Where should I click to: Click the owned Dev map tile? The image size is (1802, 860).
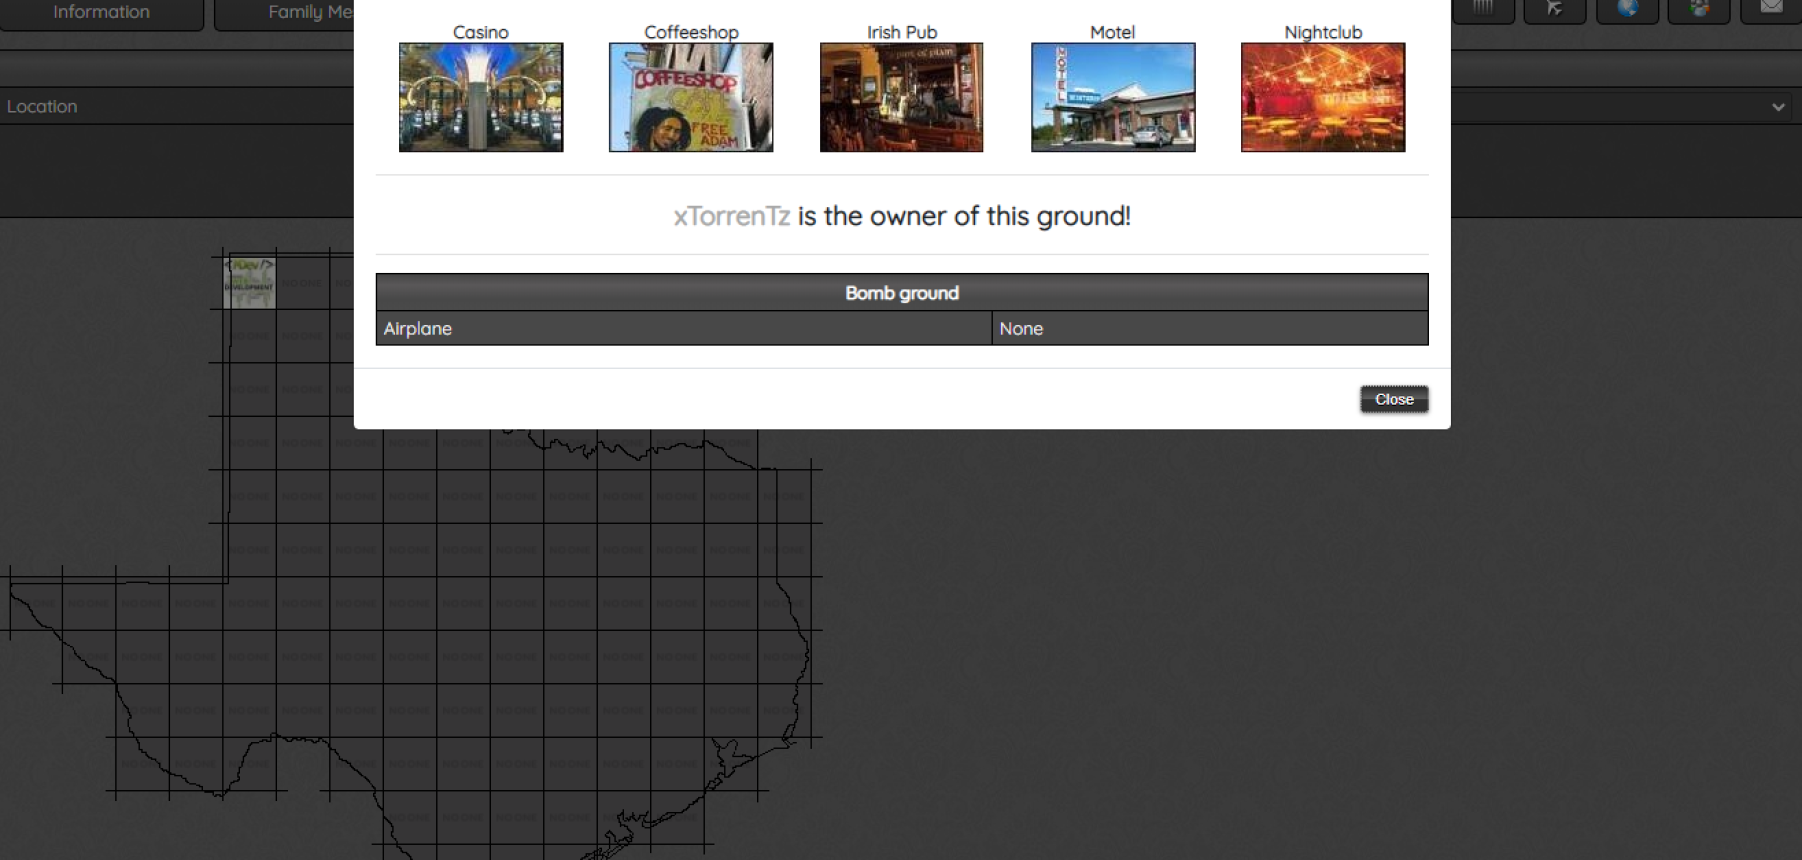[x=249, y=283]
